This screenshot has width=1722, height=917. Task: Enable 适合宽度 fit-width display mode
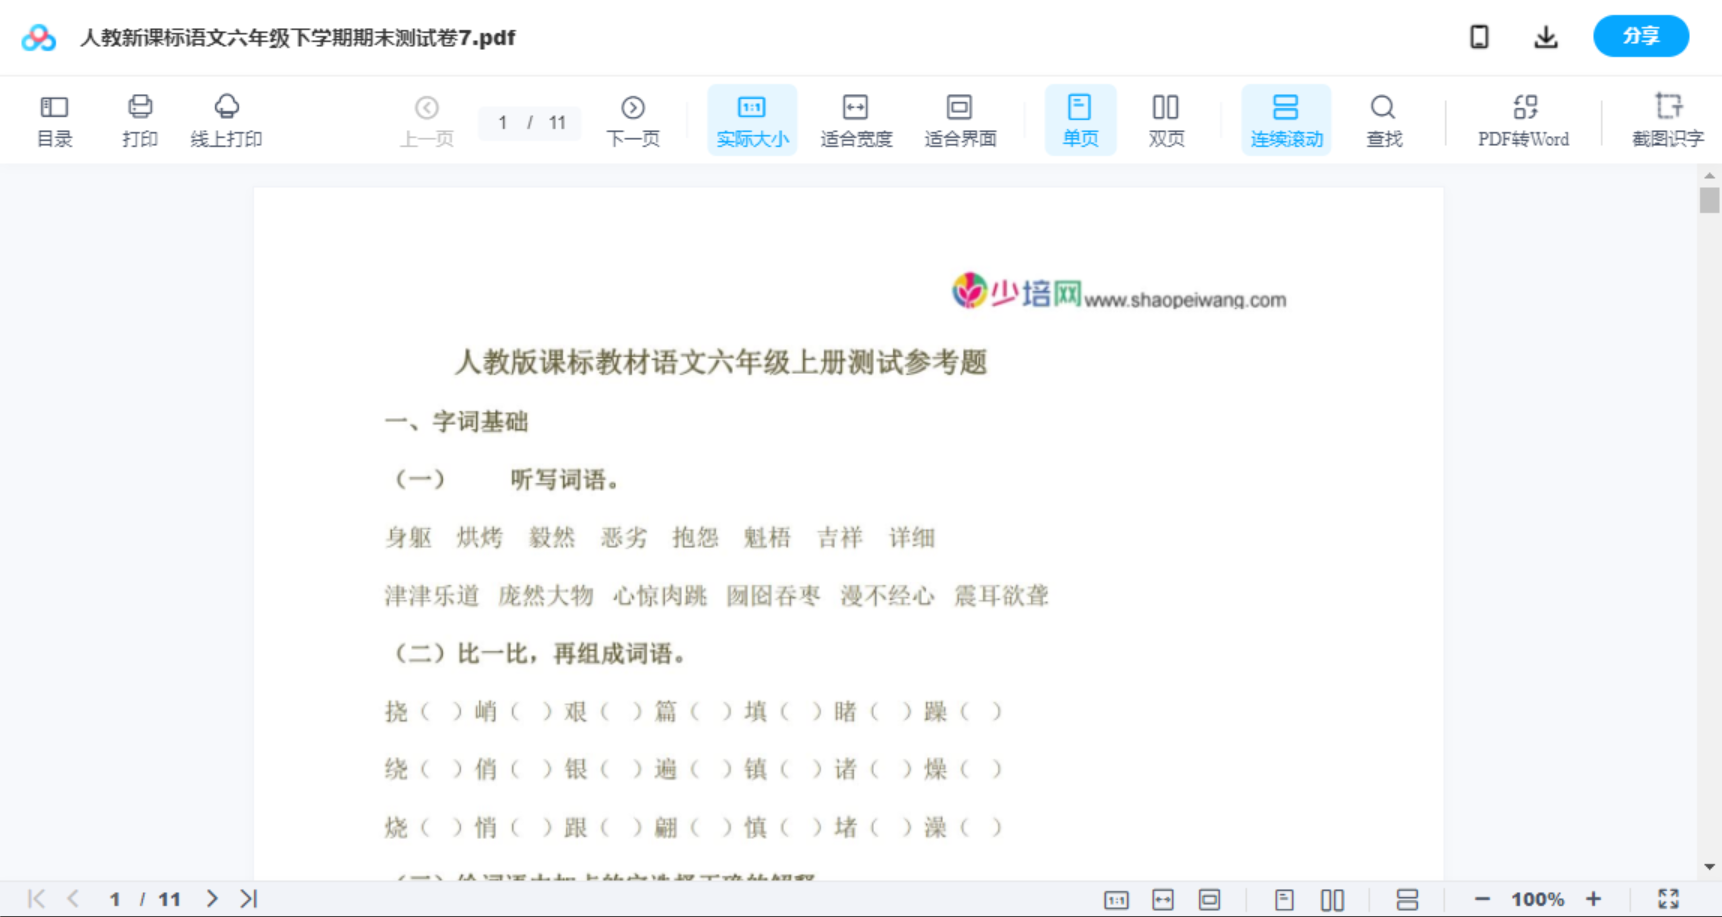[856, 119]
